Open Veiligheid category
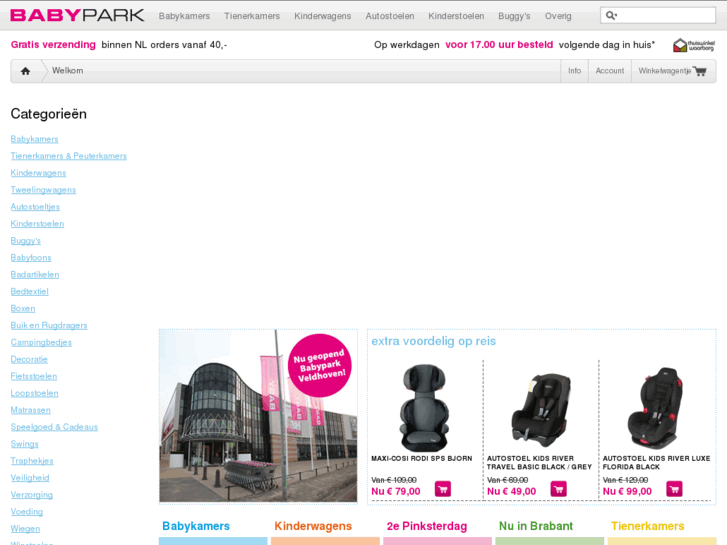727x545 pixels. pos(30,478)
